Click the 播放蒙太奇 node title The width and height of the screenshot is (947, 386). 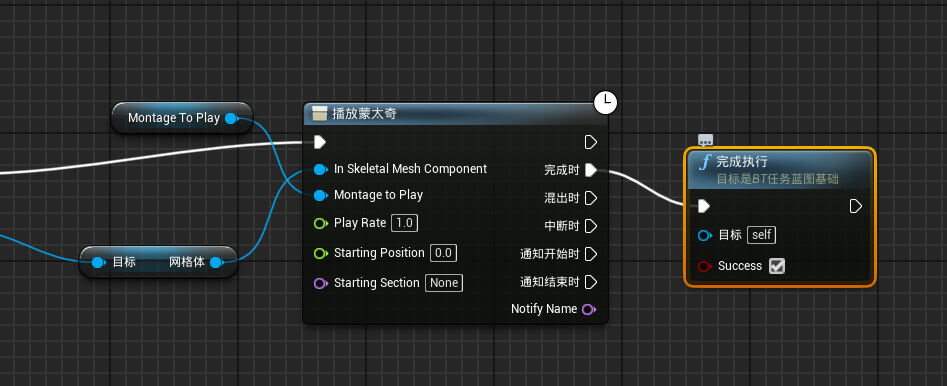click(364, 114)
